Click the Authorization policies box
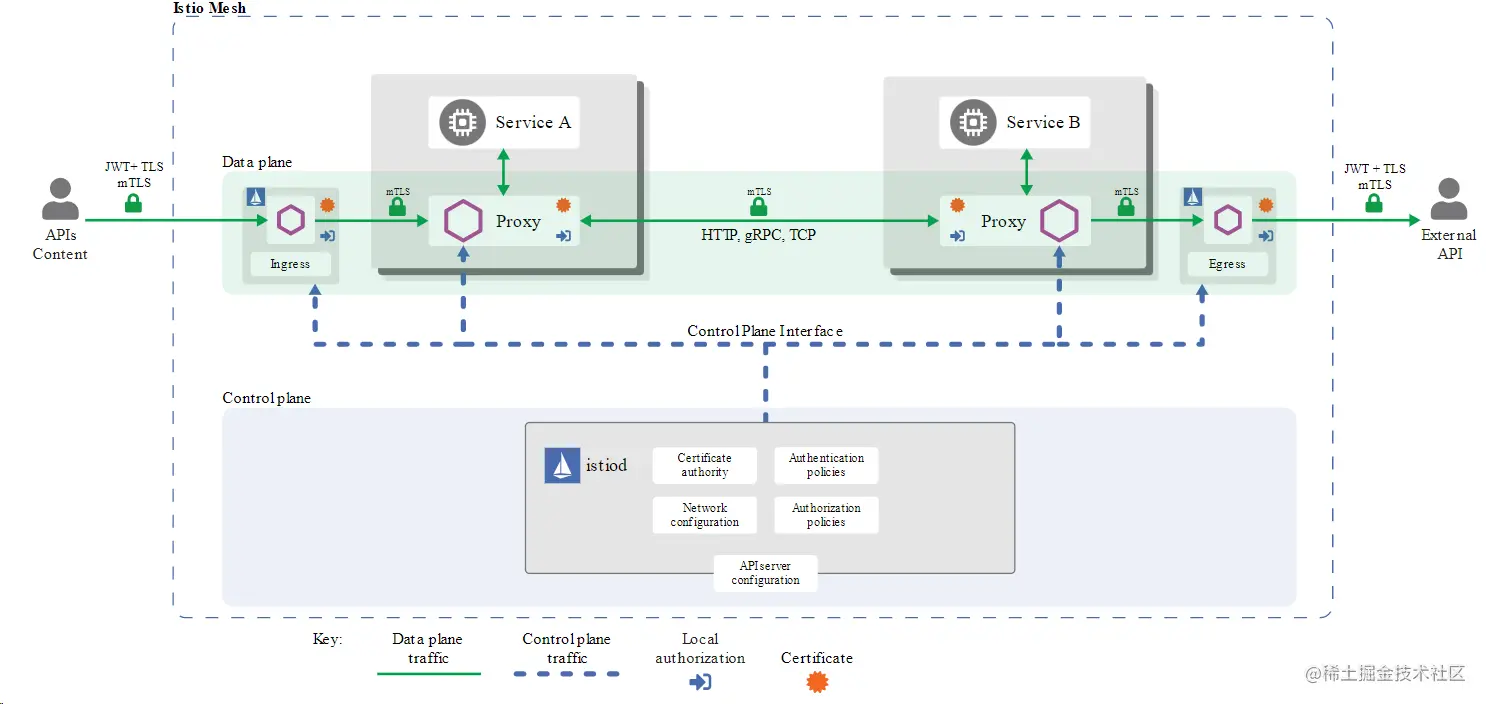Image resolution: width=1486 pixels, height=704 pixels. coord(826,515)
